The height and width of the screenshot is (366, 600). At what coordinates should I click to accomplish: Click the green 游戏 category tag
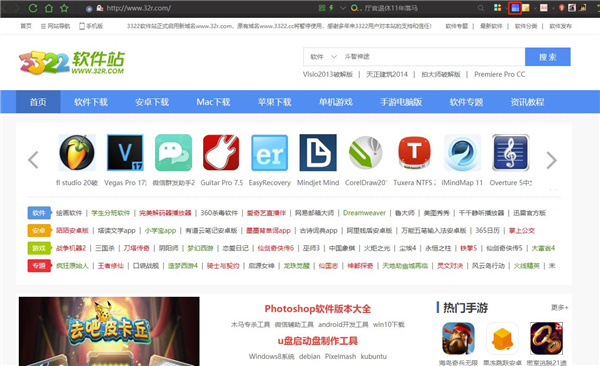(x=39, y=248)
